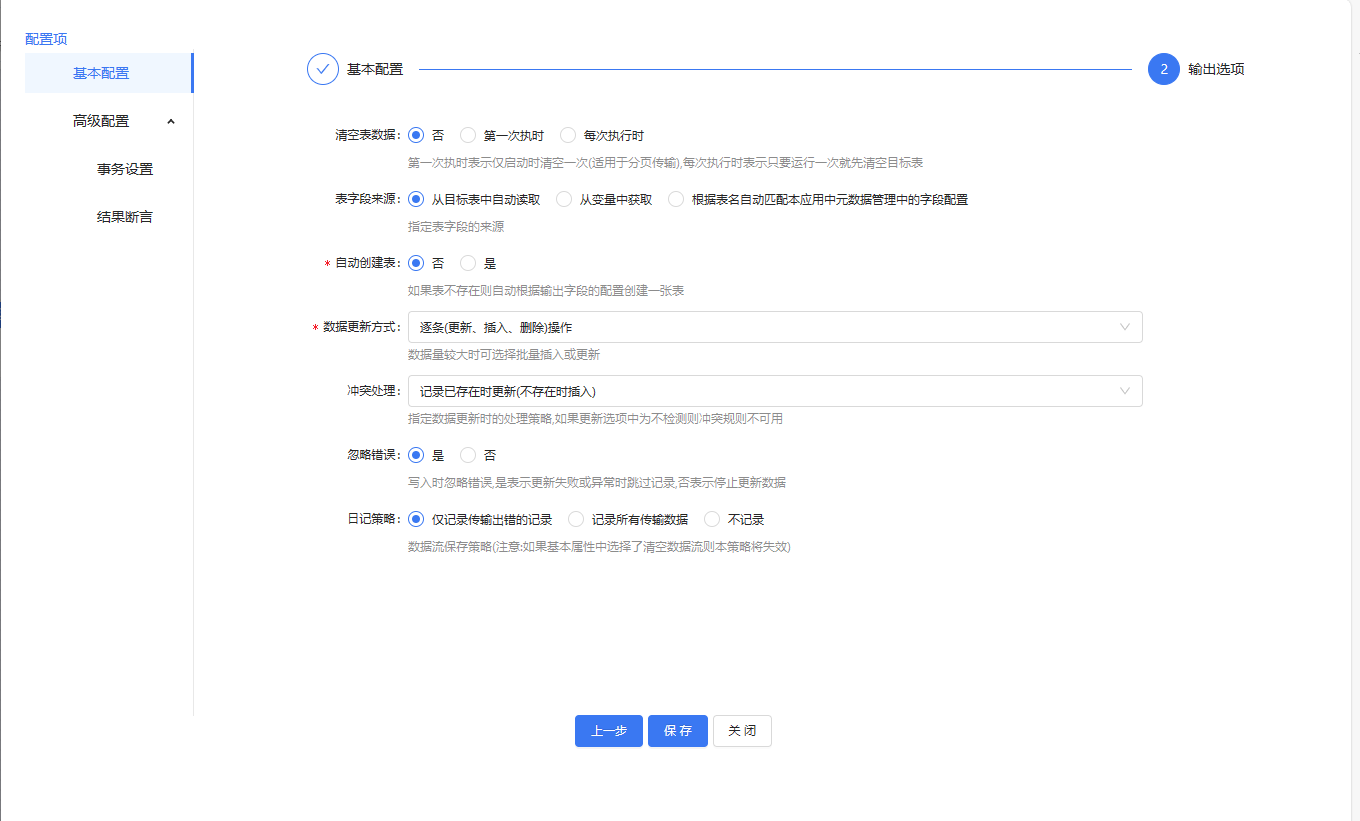Viewport: 1360px width, 821px height.
Task: Select 基本配置 in the left sidebar
Action: pyautogui.click(x=101, y=73)
